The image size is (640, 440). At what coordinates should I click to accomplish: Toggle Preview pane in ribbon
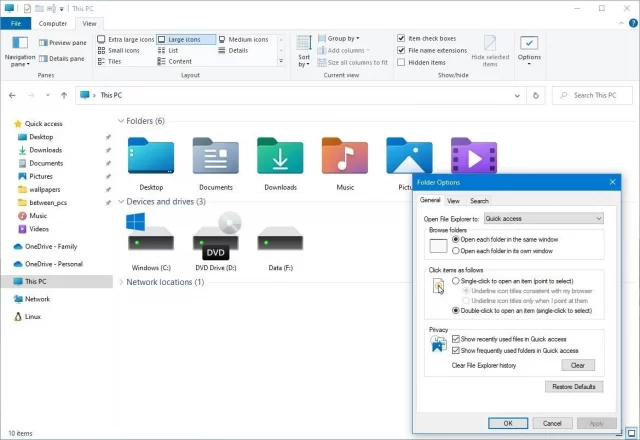tap(62, 42)
